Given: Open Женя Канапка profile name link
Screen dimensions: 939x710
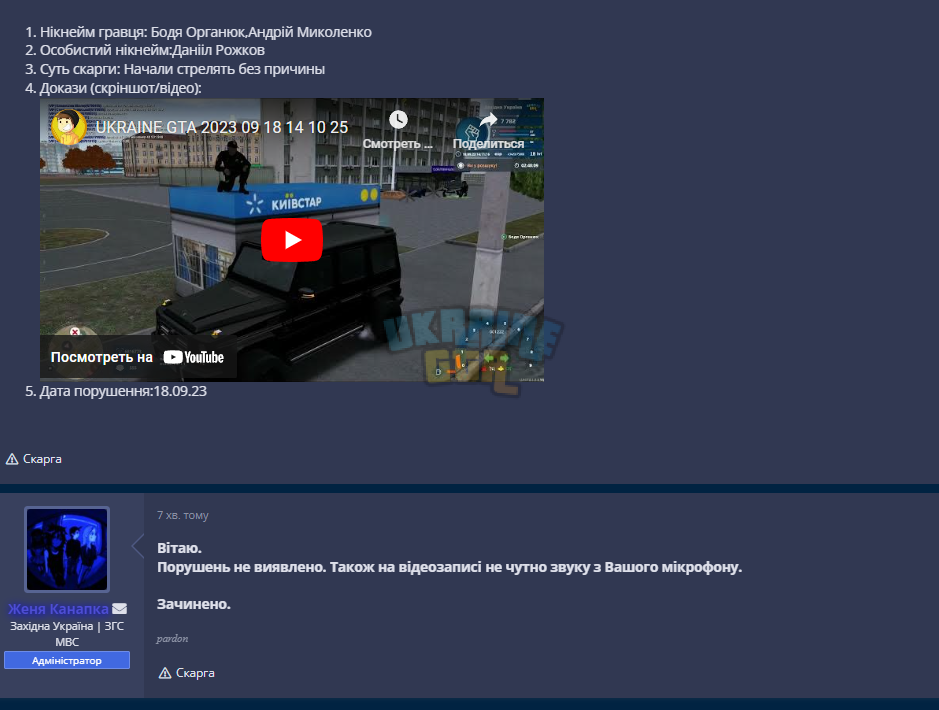Looking at the screenshot, I should (x=58, y=609).
